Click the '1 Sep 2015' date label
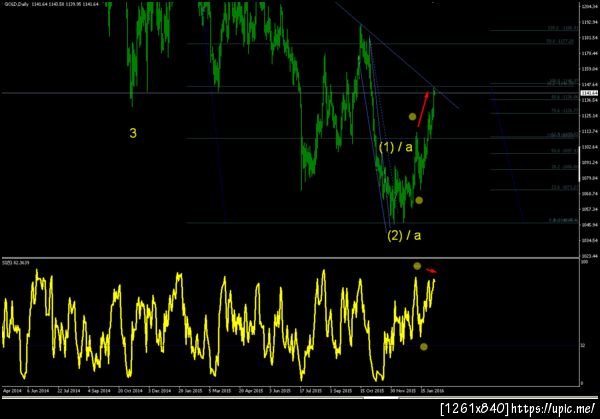The width and height of the screenshot is (600, 419). pyautogui.click(x=341, y=391)
